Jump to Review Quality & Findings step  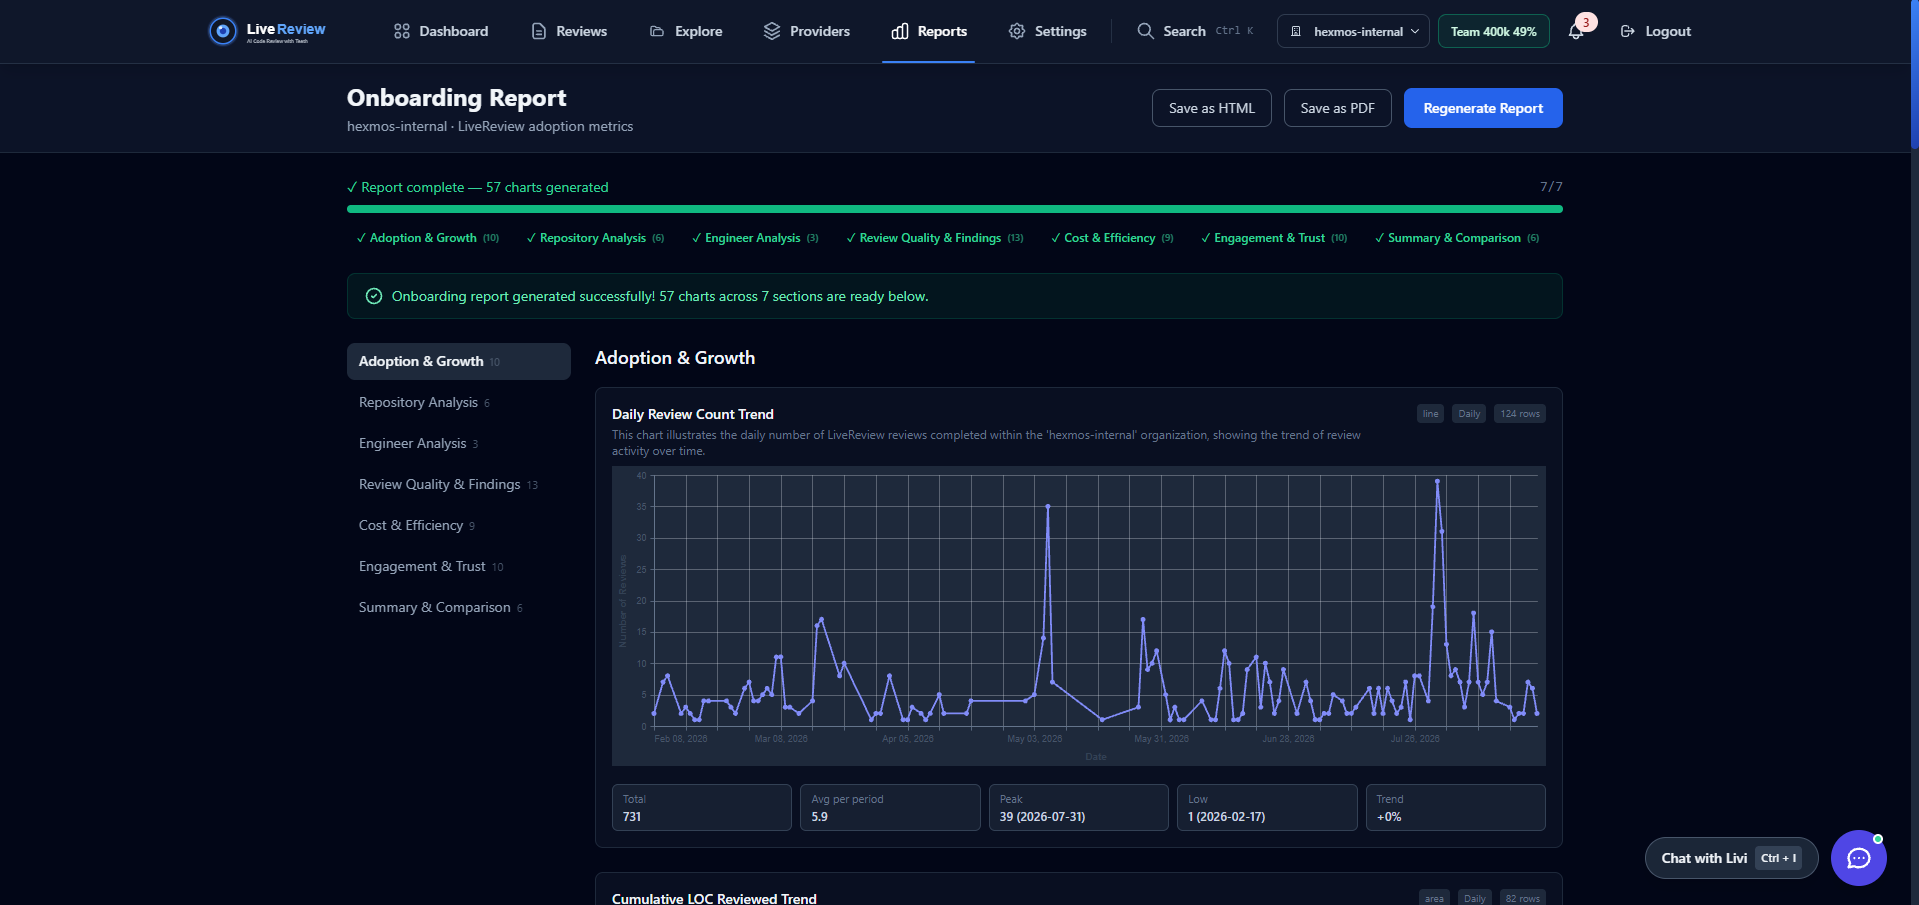point(935,238)
